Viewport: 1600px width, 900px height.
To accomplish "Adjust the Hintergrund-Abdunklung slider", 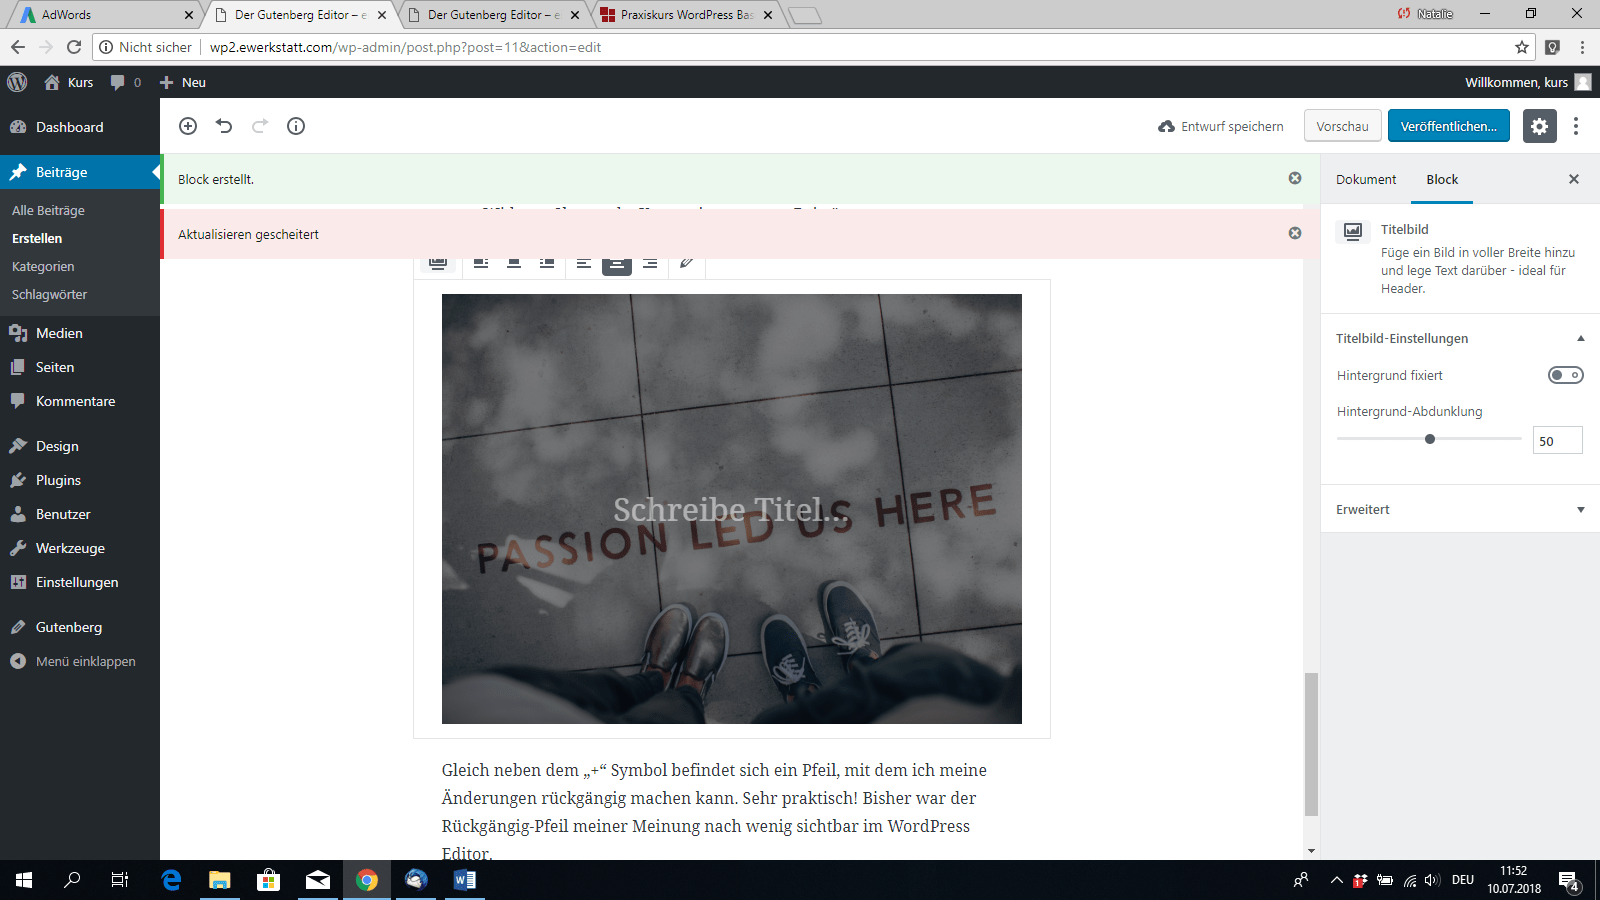I will tap(1430, 439).
